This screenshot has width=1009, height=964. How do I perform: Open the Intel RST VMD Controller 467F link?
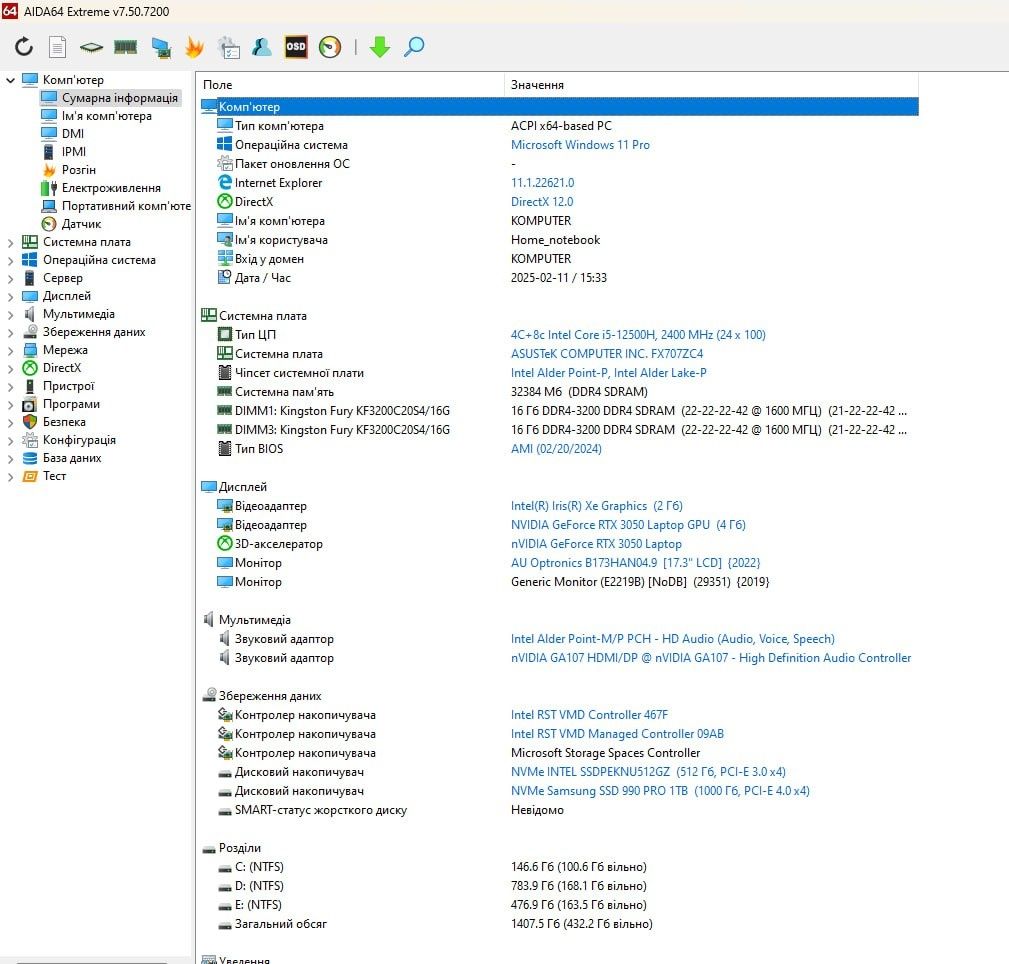[x=589, y=715]
